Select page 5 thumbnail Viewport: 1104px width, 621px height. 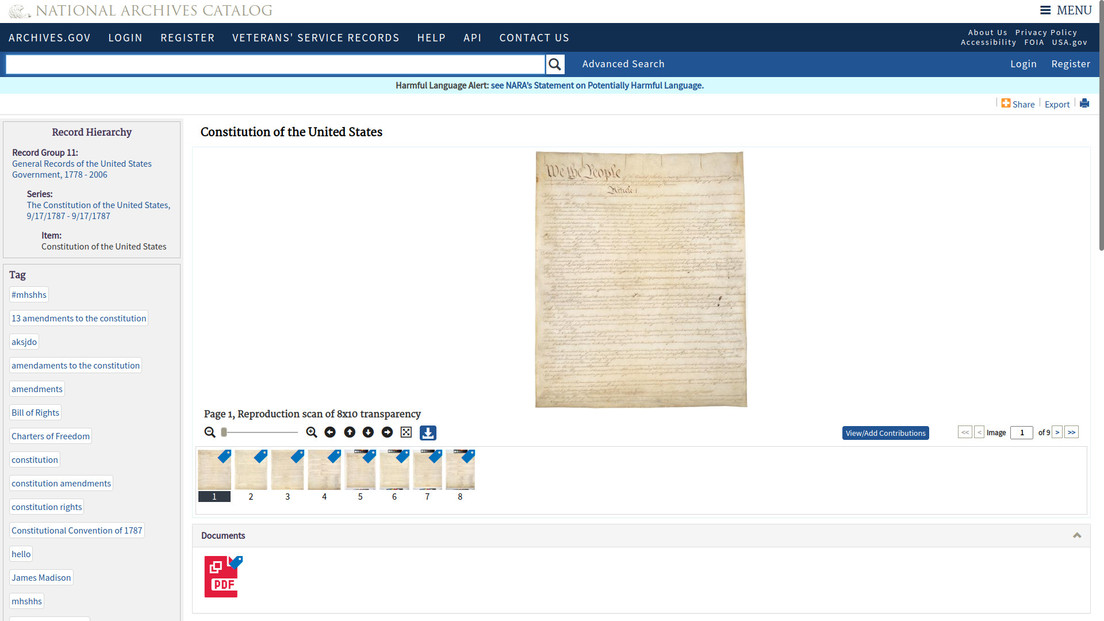(360, 470)
